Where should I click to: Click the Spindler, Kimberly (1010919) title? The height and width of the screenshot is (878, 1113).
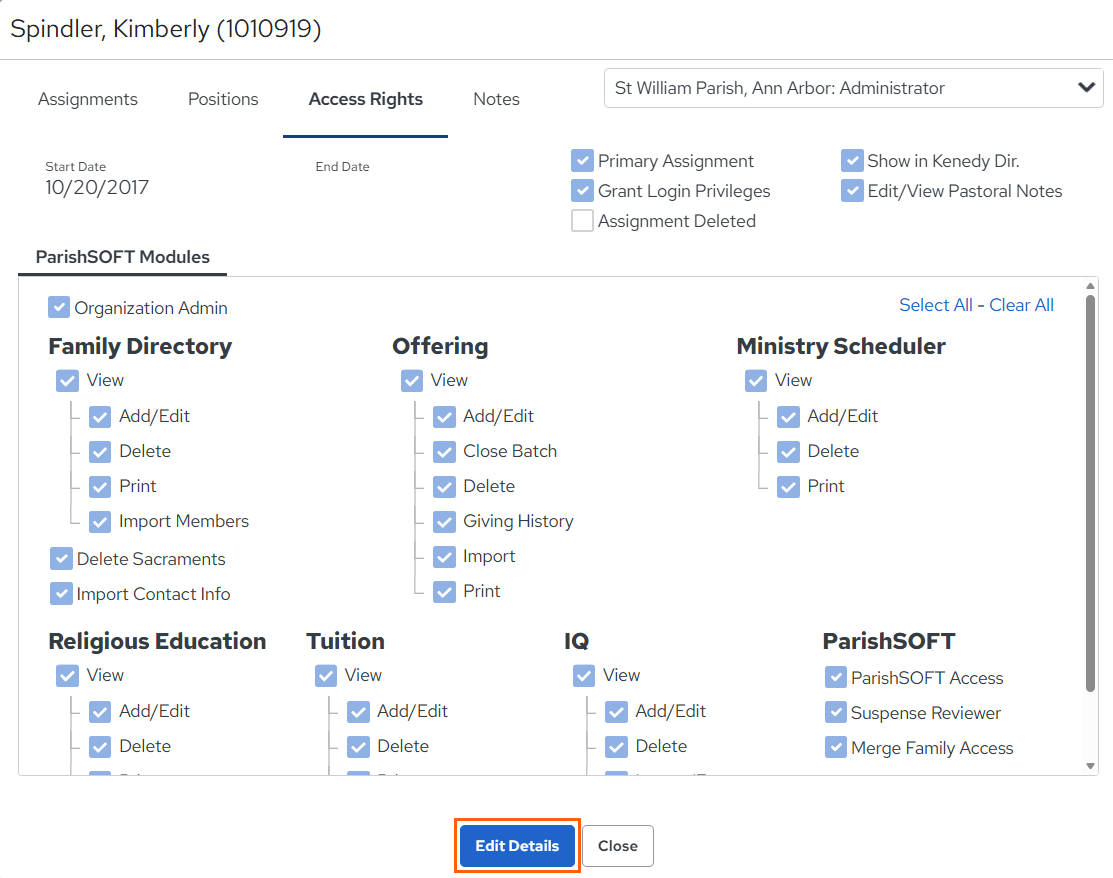tap(165, 29)
